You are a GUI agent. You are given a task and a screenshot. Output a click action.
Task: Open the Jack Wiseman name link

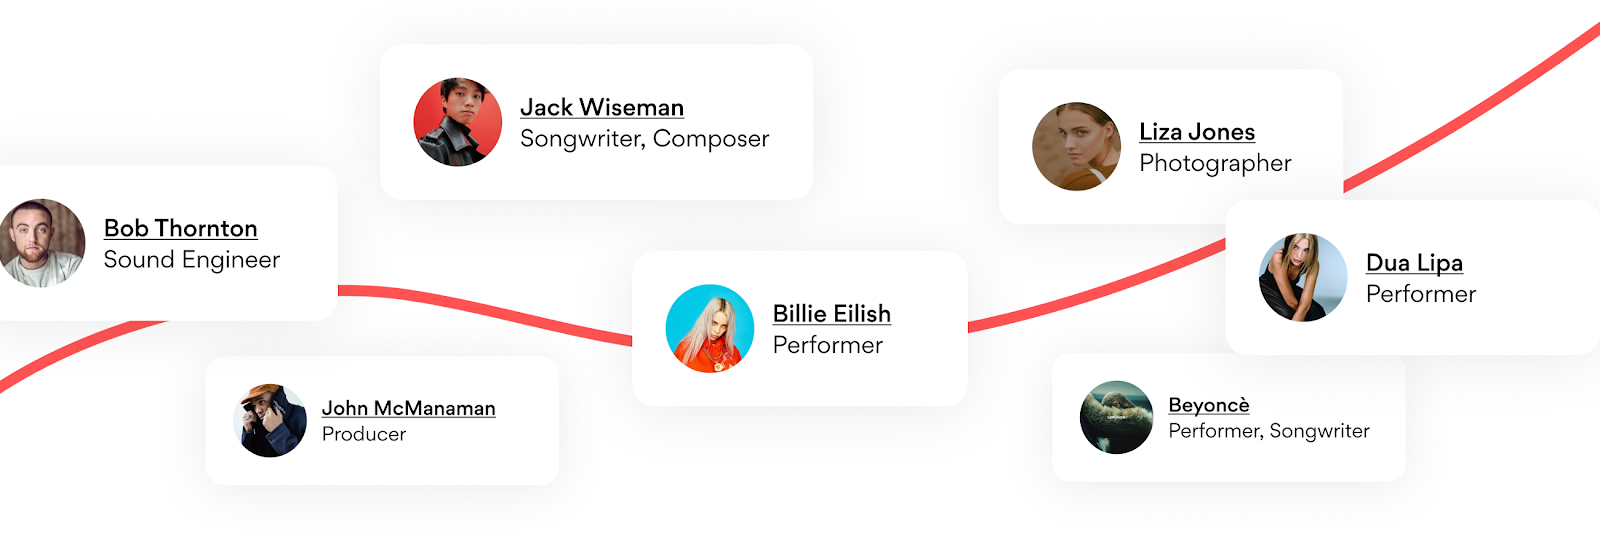602,108
